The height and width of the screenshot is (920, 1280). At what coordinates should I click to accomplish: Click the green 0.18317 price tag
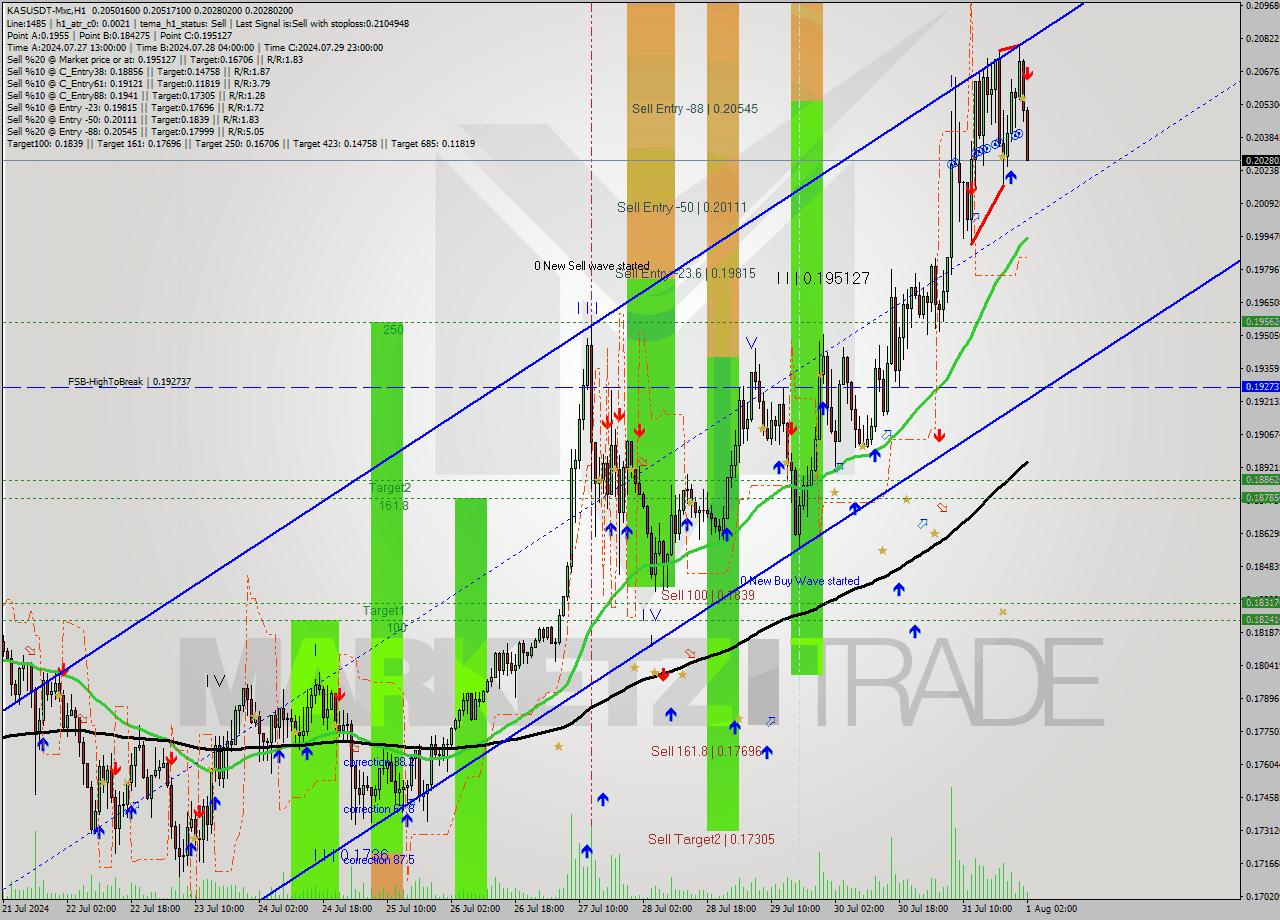pyautogui.click(x=1260, y=602)
